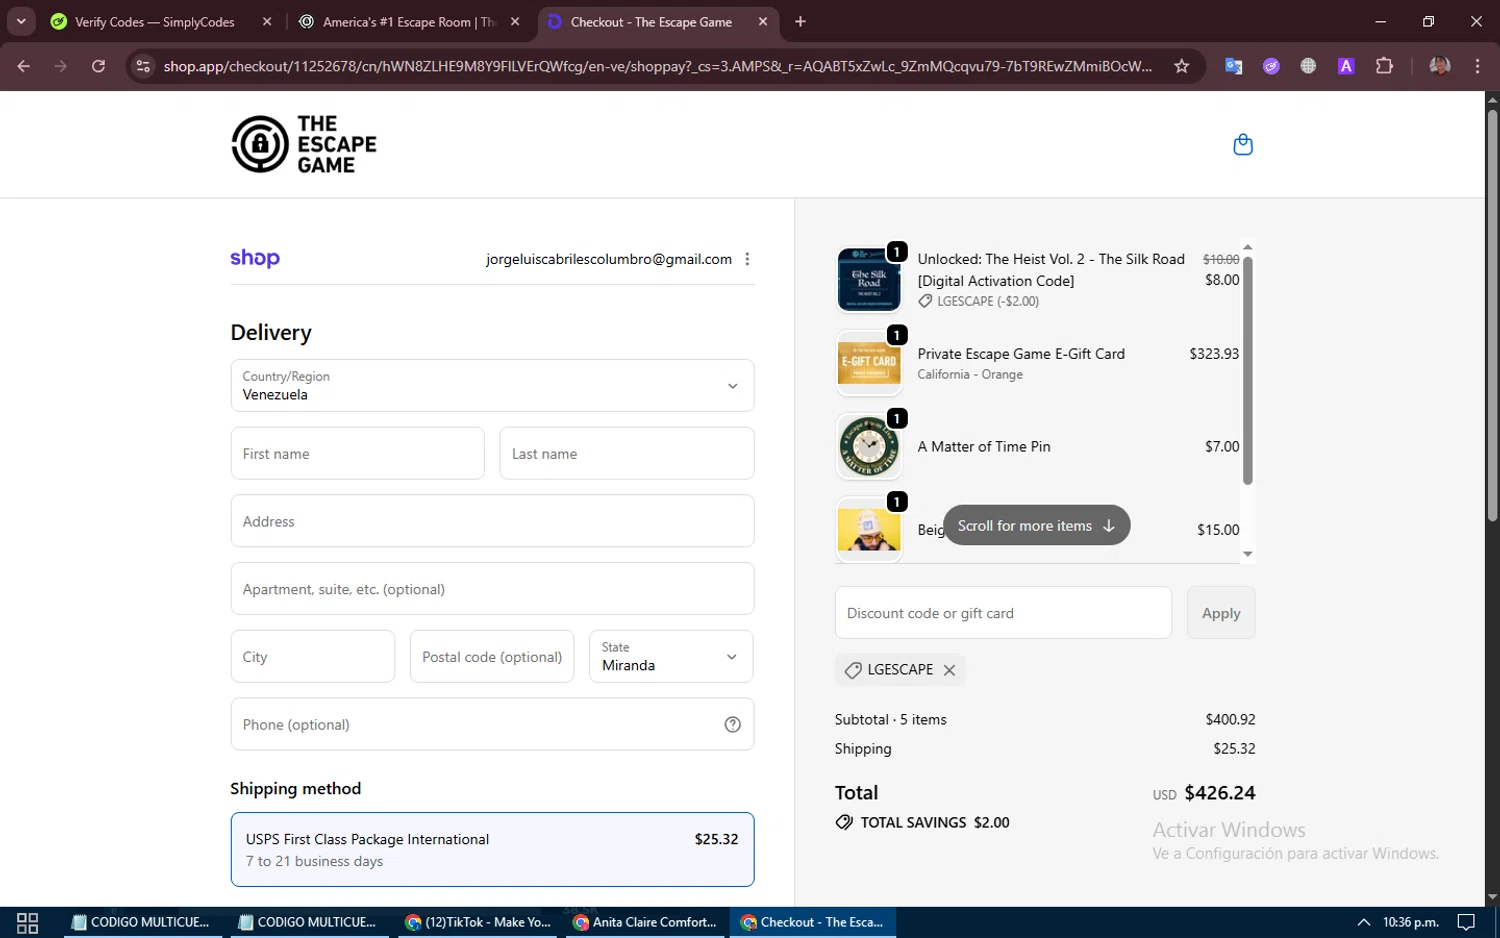This screenshot has width=1500, height=938.
Task: Click Apply discount button
Action: (1221, 613)
